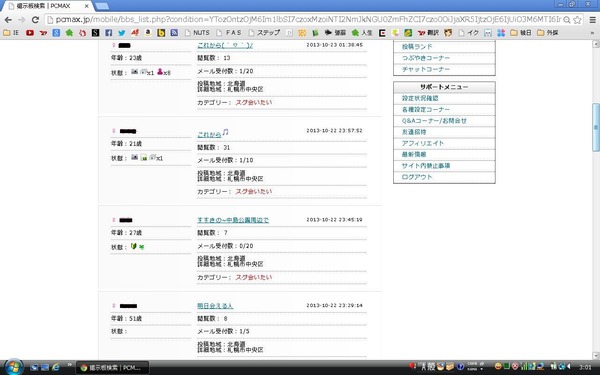Viewport: 600px width, 375px height.
Task: Open the 人生 bookmark
Action: (x=362, y=33)
